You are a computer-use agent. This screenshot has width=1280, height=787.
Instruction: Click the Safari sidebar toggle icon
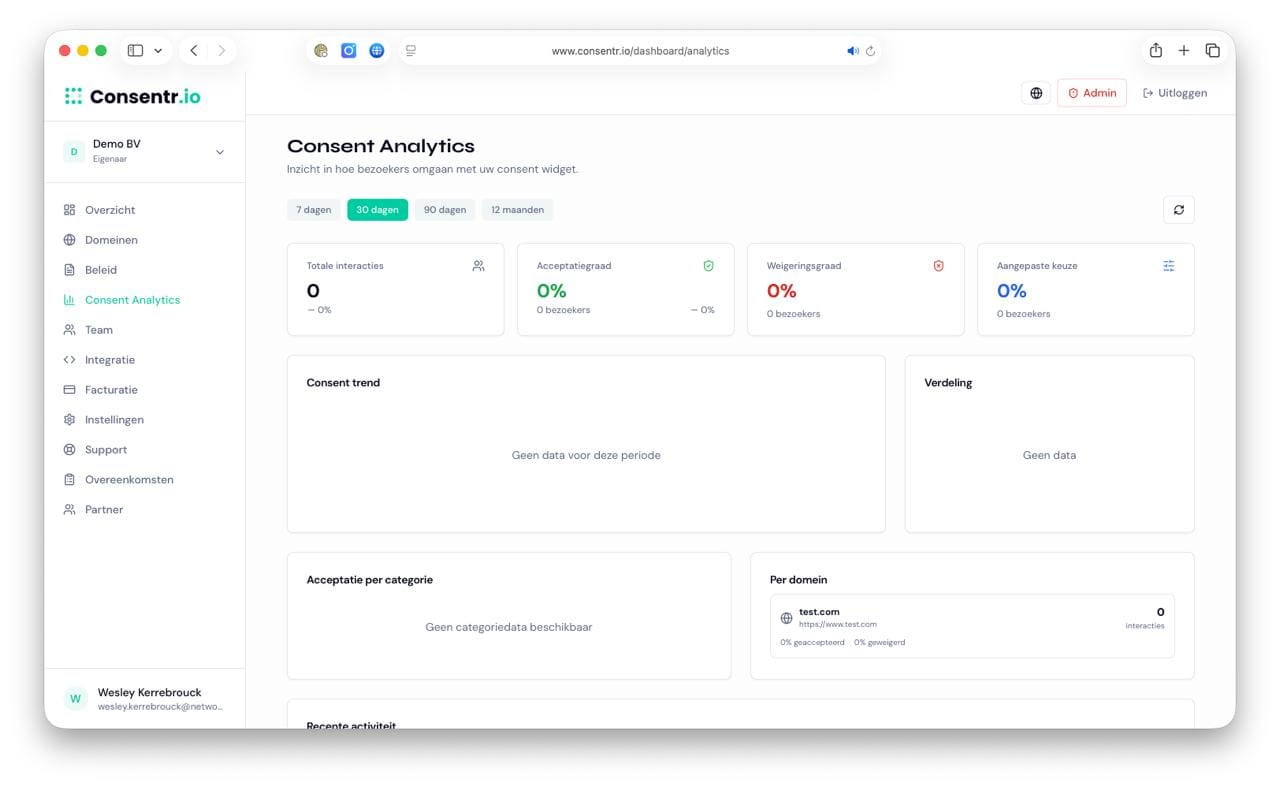coord(135,50)
